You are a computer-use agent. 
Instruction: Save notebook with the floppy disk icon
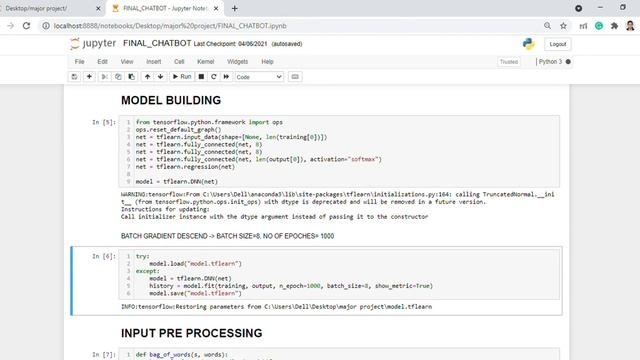[x=74, y=77]
